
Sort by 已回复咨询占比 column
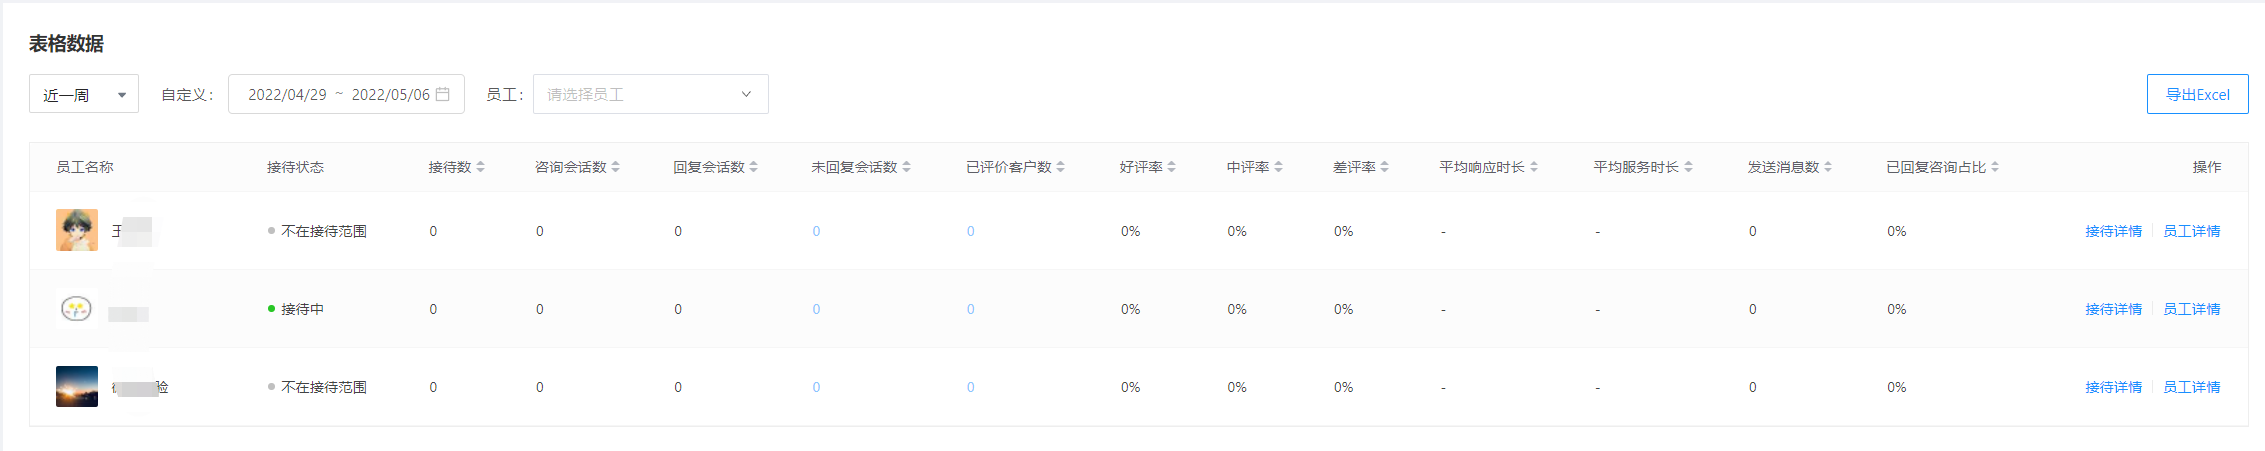tap(1995, 167)
